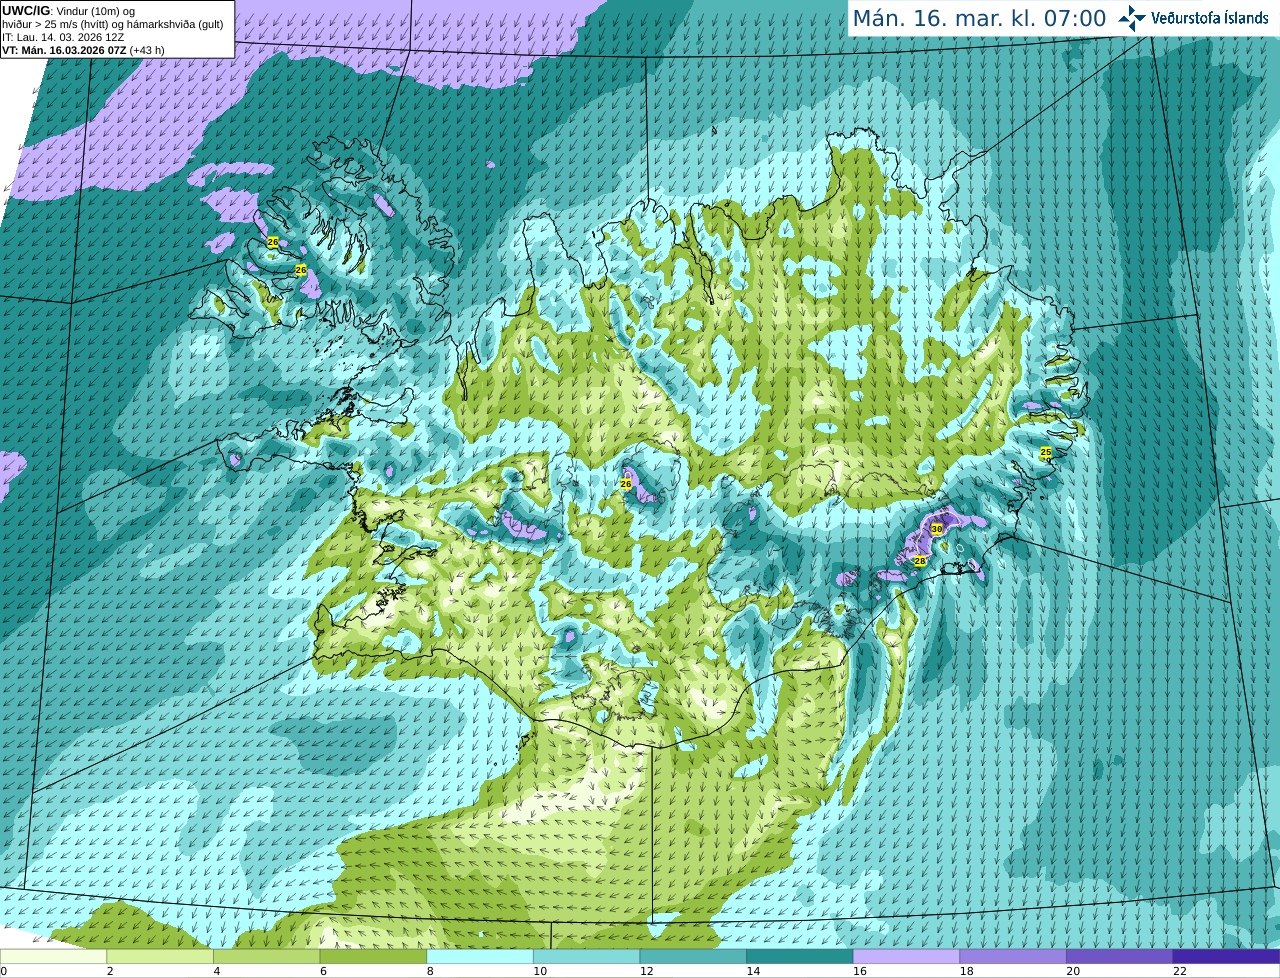Click the legend scale number 6
1280x978 pixels.
[x=323, y=971]
